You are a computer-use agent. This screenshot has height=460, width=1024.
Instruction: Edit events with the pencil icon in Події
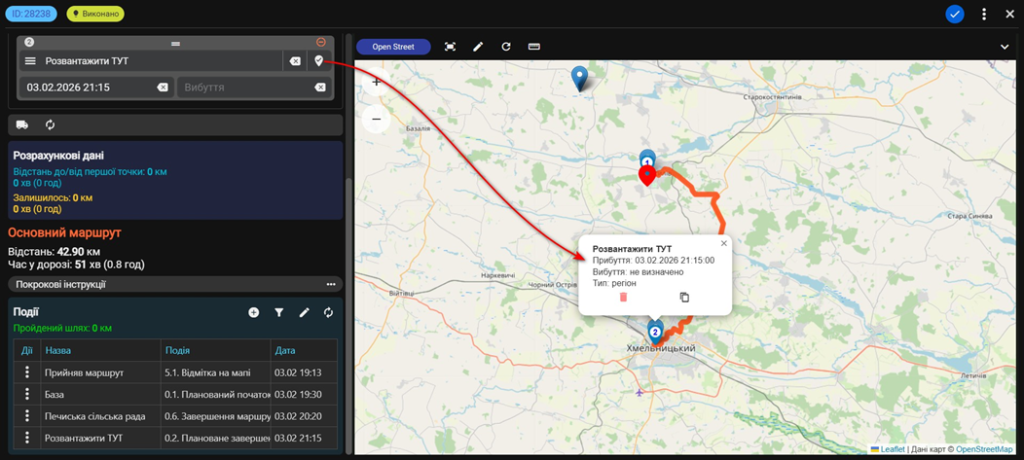(x=304, y=313)
